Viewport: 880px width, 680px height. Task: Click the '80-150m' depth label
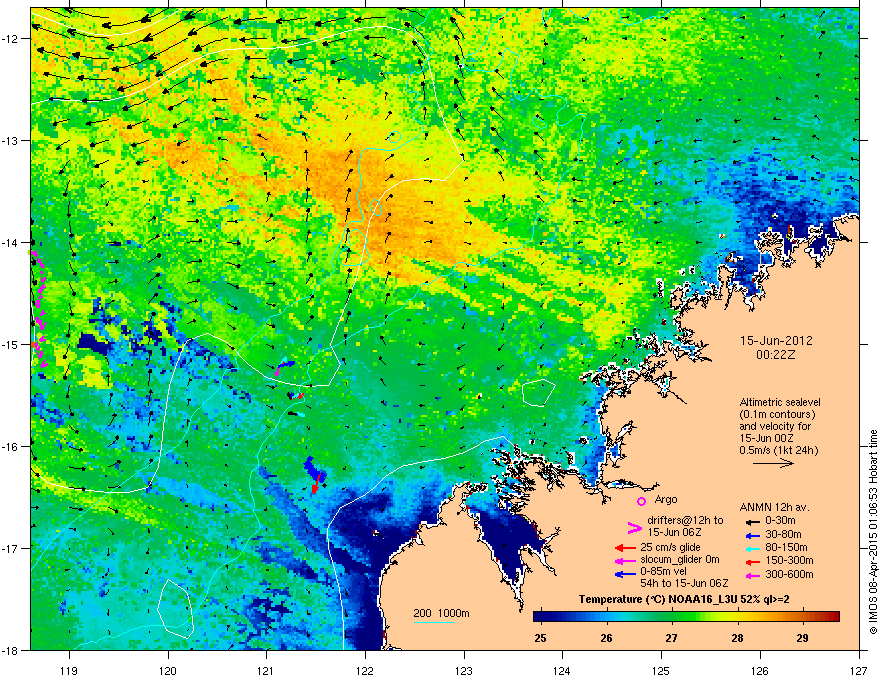[x=786, y=547]
